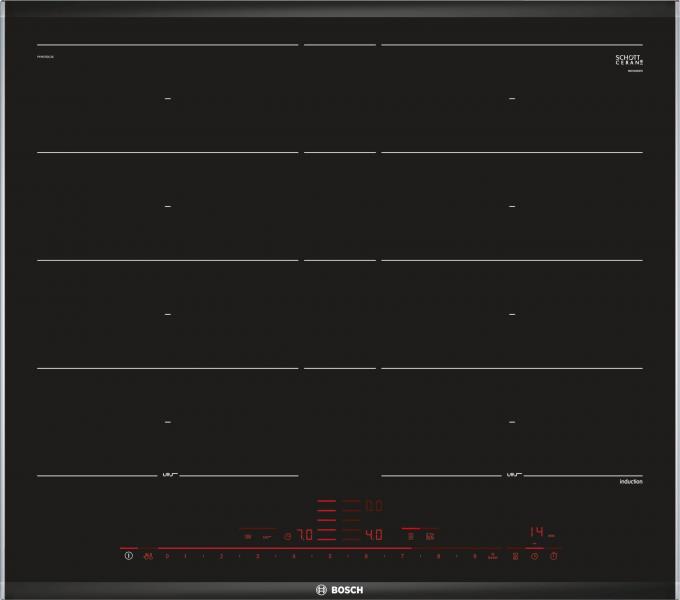Choose power level 4 on the slider
This screenshot has height=600, width=680.
point(294,556)
